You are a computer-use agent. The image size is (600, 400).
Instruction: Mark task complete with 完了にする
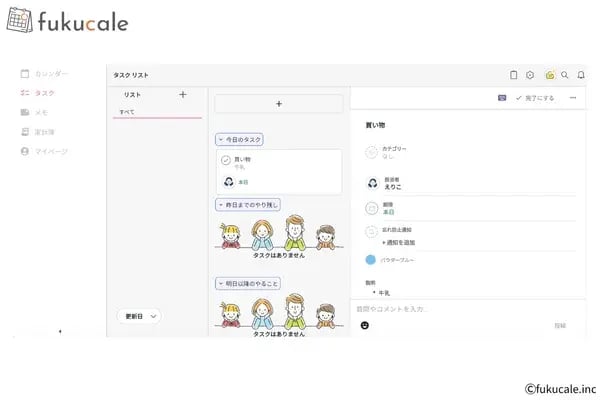point(535,98)
